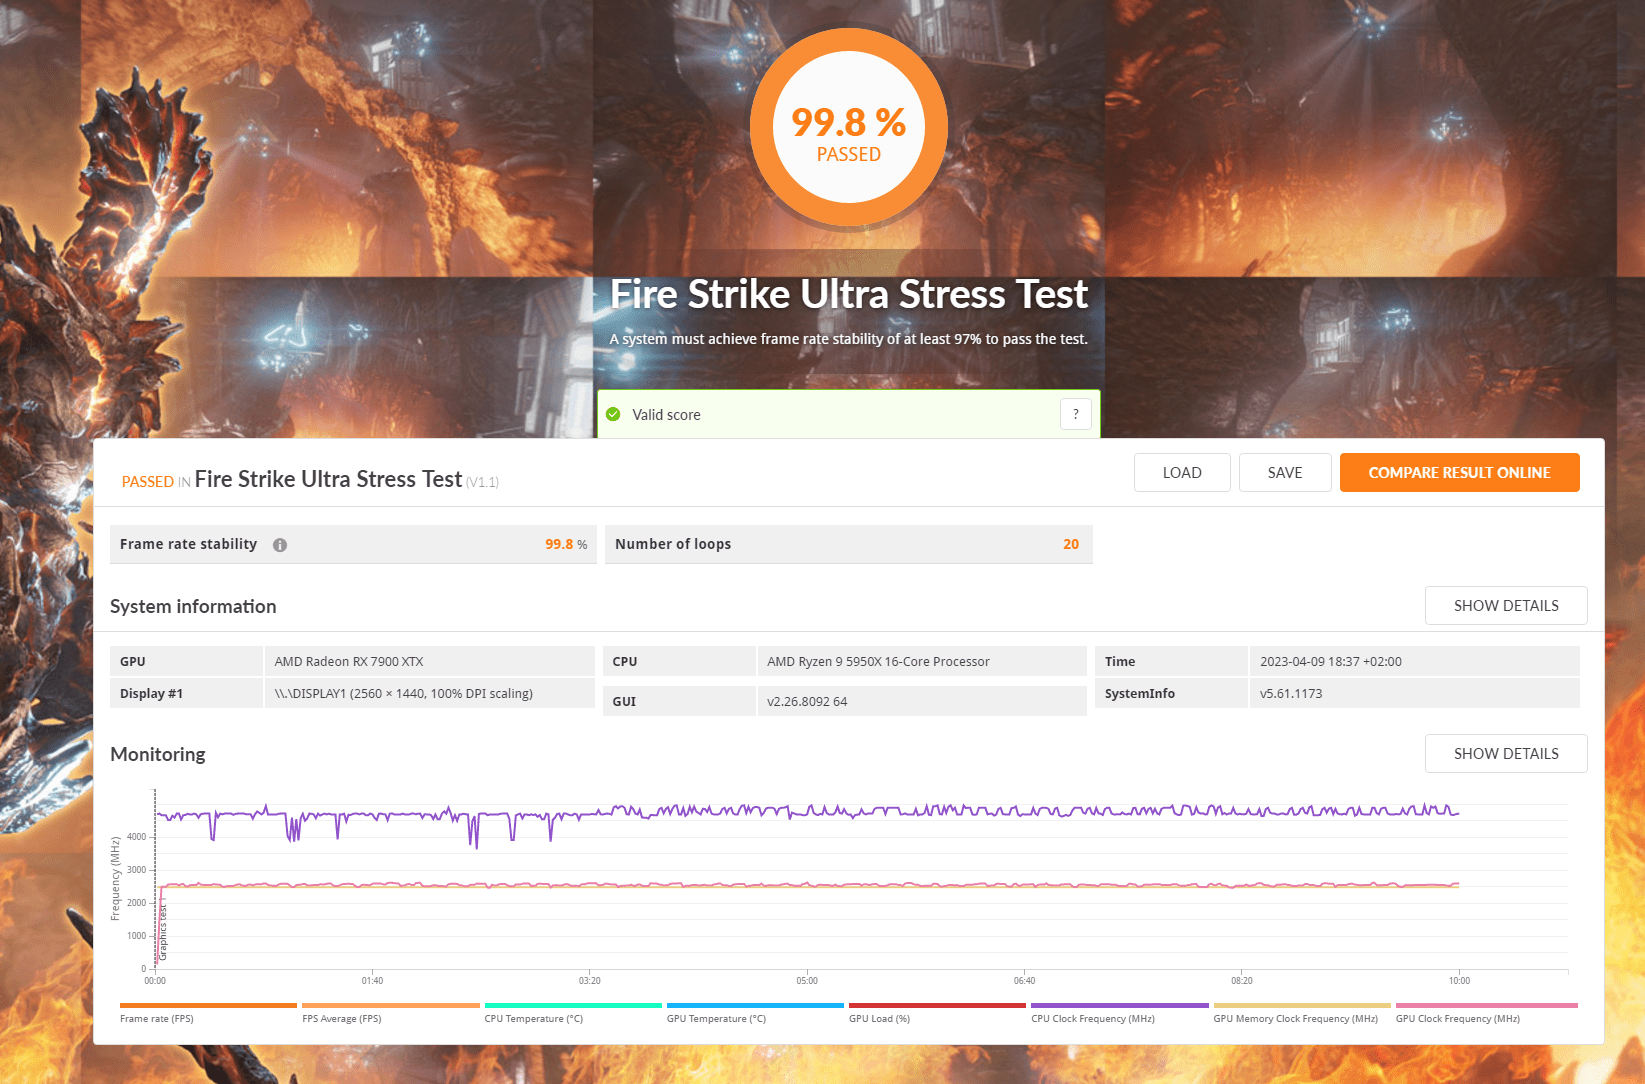
Task: Click the 01:40 time label on chart
Action: [x=372, y=981]
